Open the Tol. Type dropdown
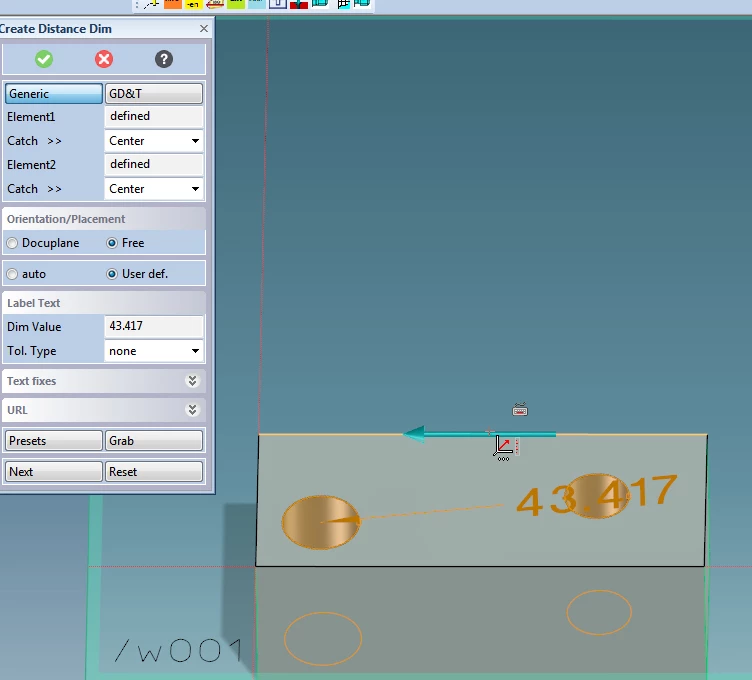This screenshot has height=680, width=752. [153, 351]
